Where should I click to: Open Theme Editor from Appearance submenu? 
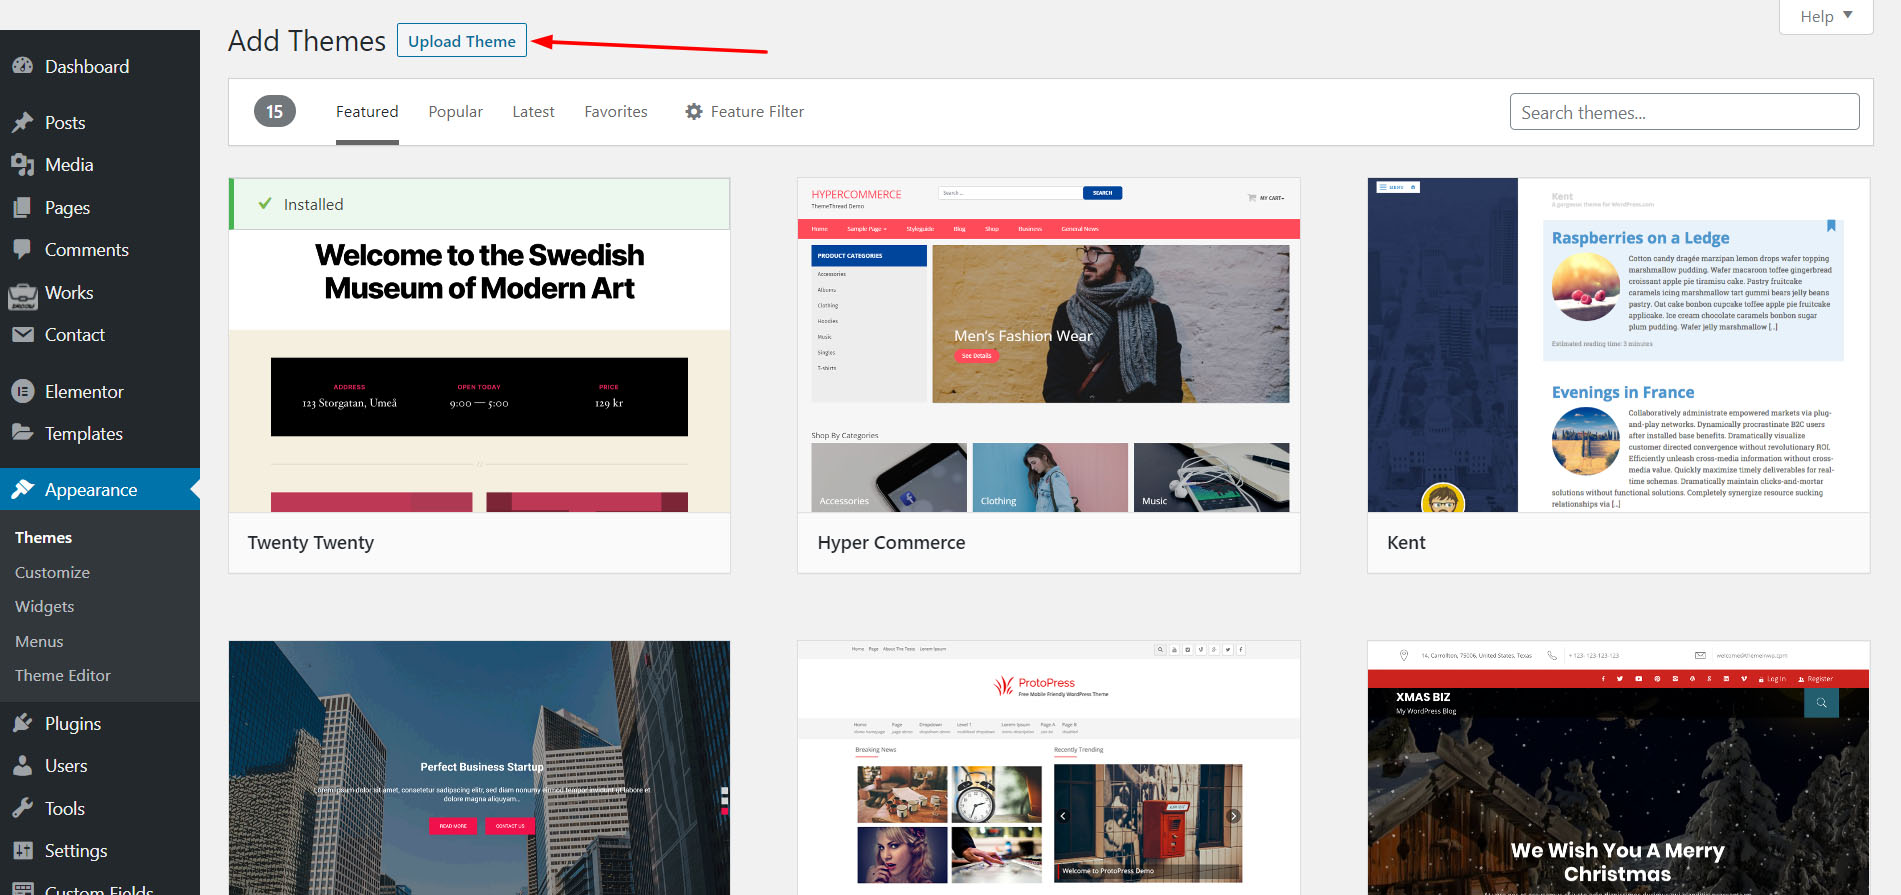click(62, 675)
